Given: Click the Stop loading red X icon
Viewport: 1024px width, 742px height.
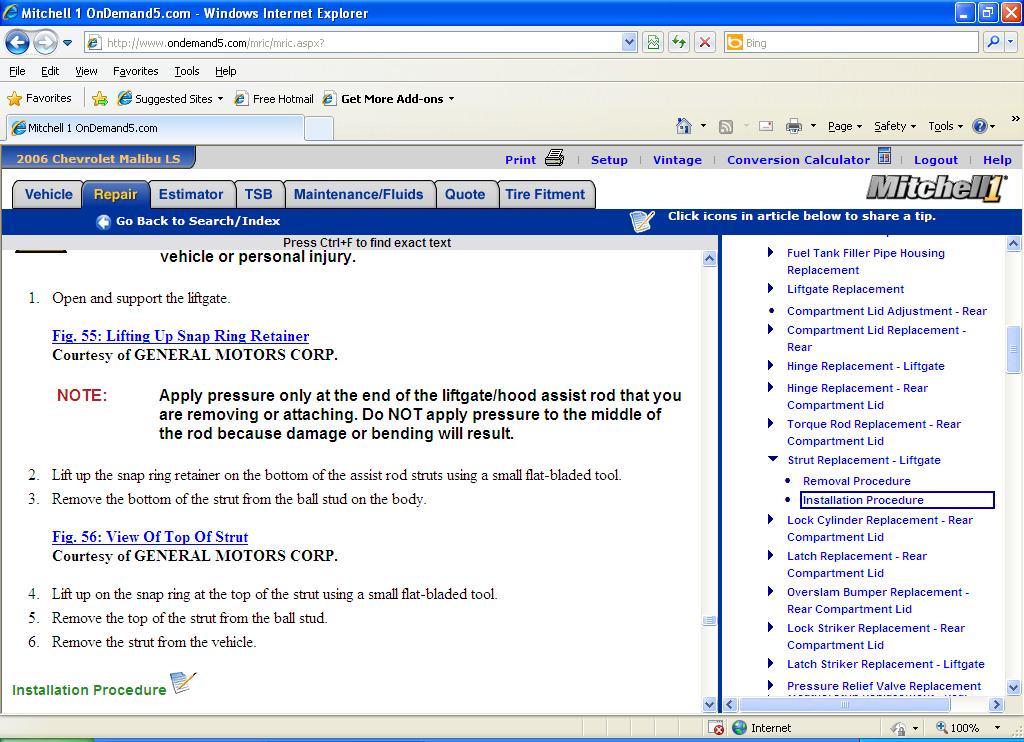Looking at the screenshot, I should click(705, 43).
